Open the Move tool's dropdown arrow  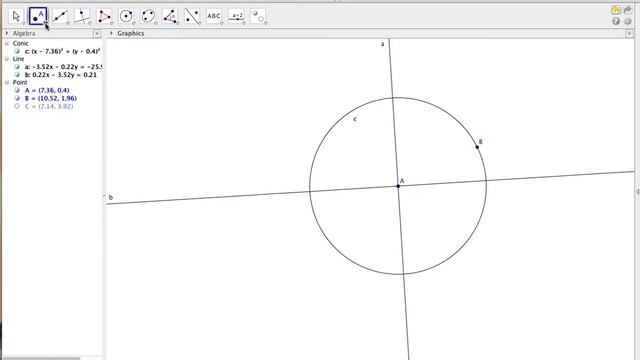[x=23, y=23]
